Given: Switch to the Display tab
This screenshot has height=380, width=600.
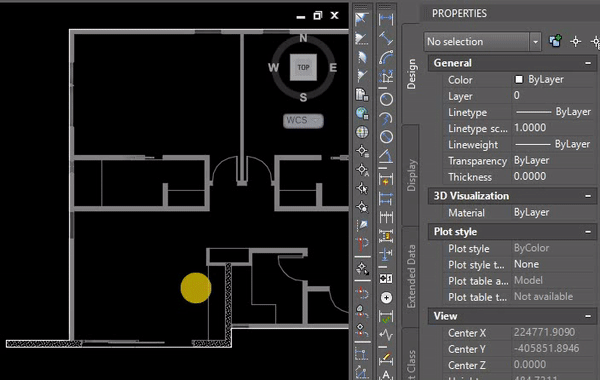Looking at the screenshot, I should coord(411,175).
